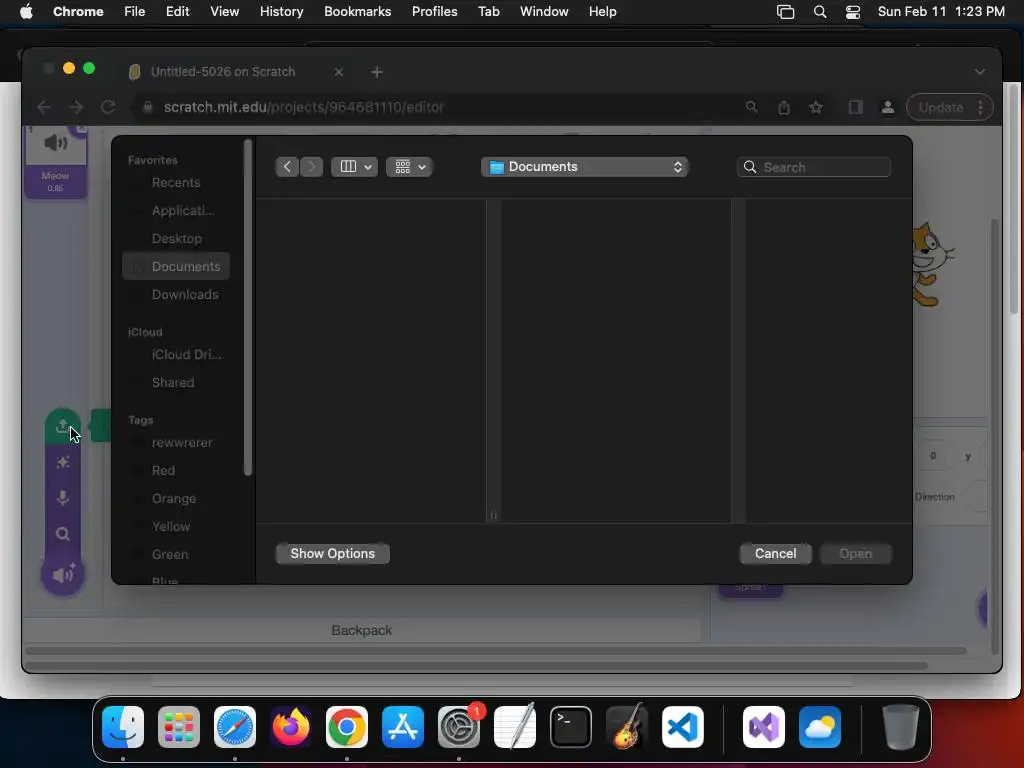Open Firefox from the Dock

click(x=291, y=727)
